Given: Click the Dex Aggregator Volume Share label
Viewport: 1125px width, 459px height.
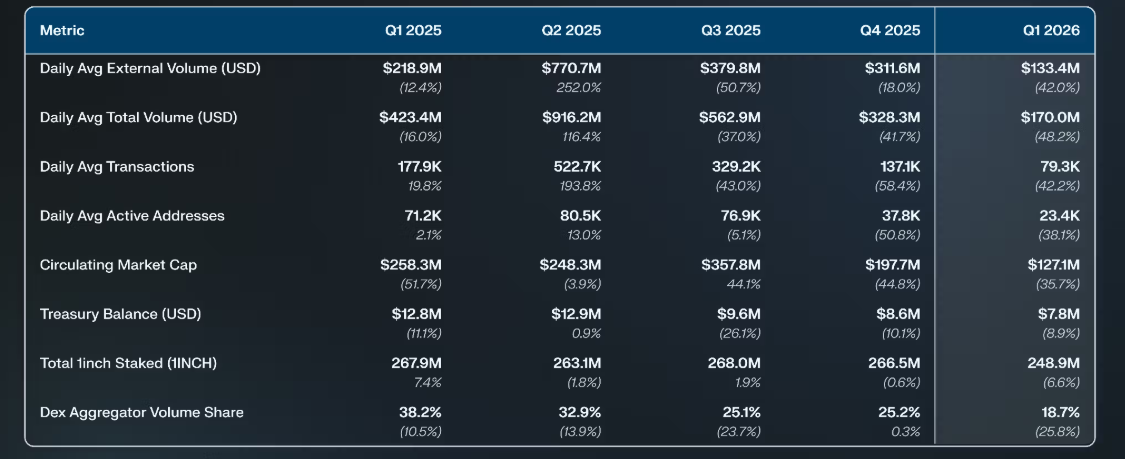Looking at the screenshot, I should tap(141, 412).
